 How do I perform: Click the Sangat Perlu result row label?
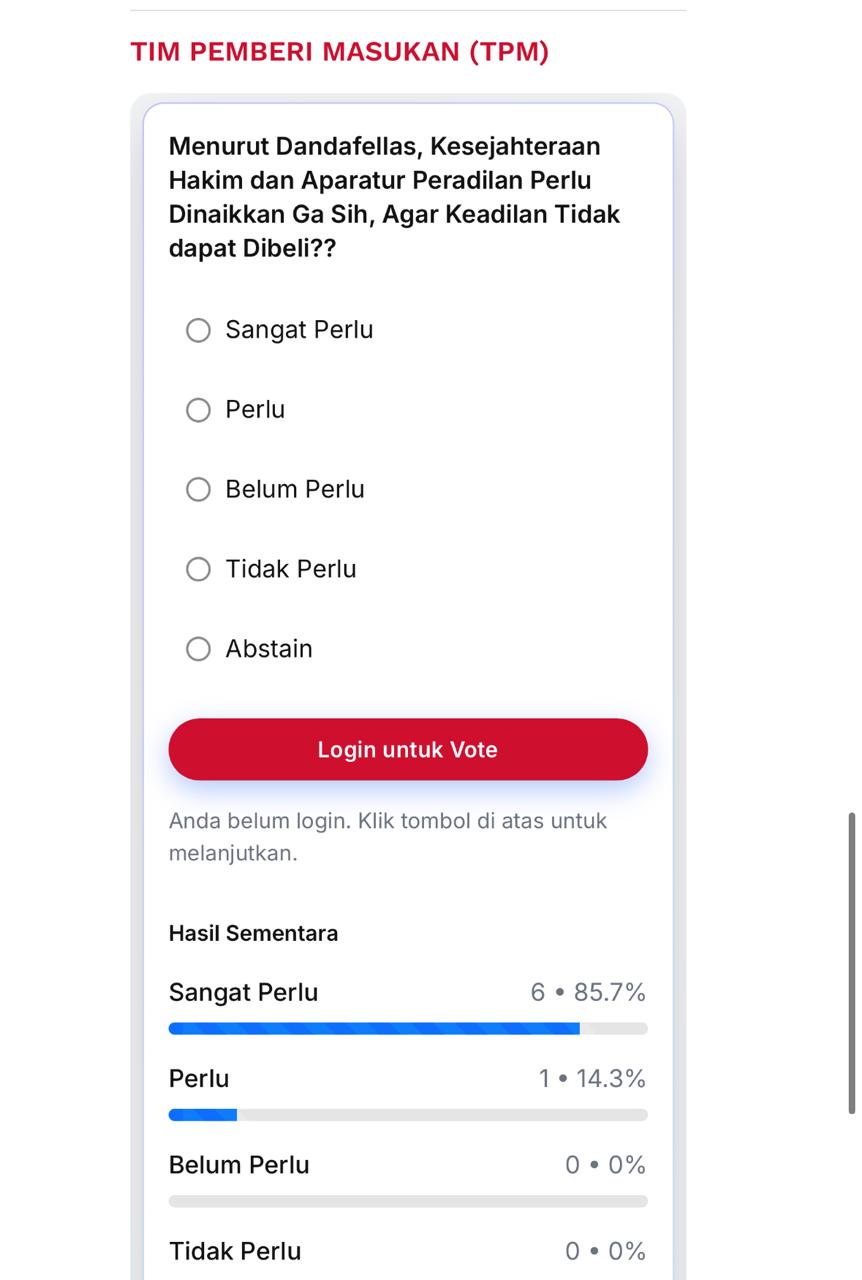point(242,991)
